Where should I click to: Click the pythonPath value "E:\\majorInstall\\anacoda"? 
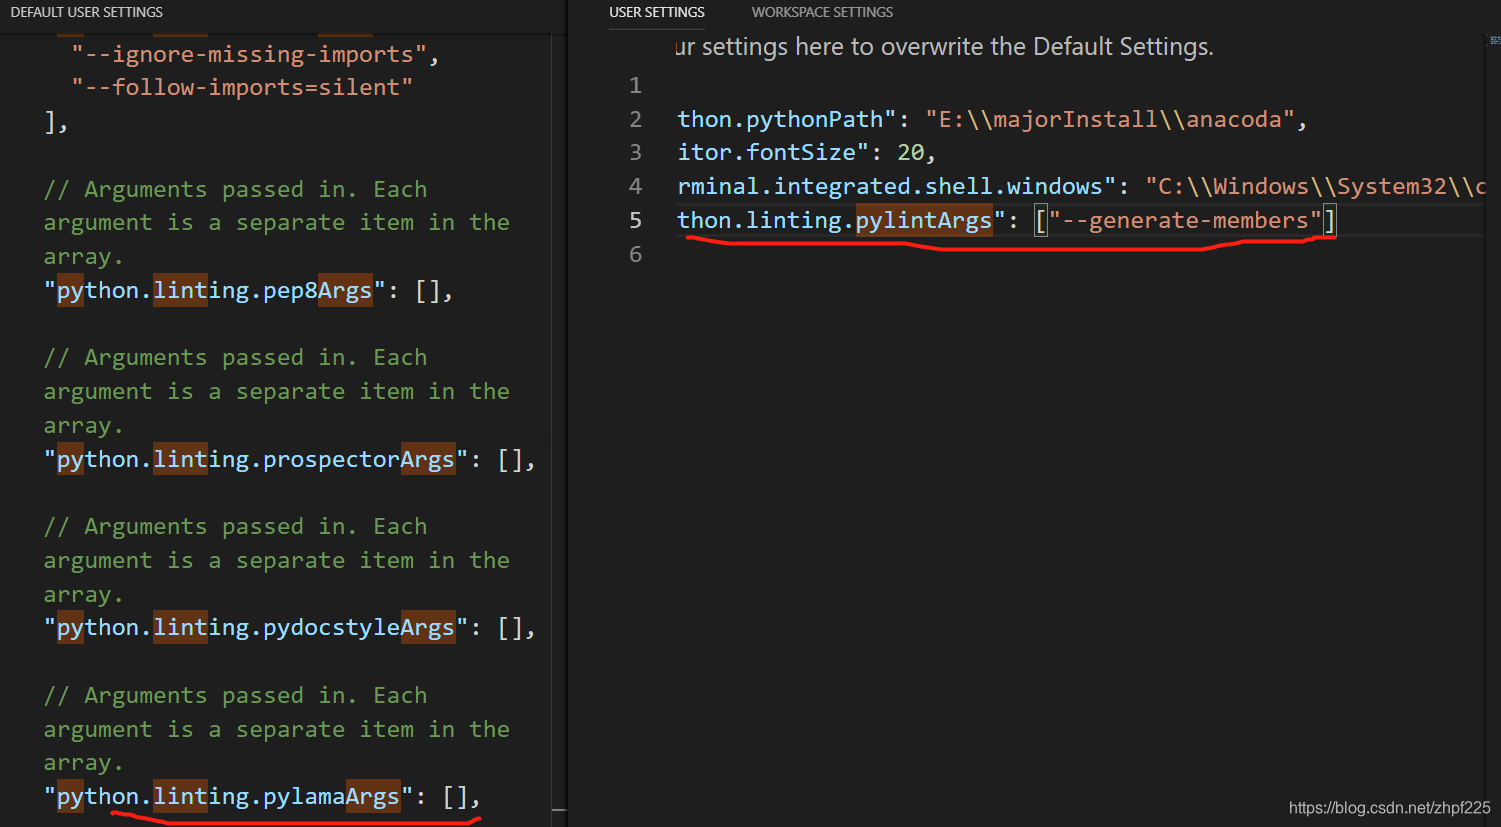click(x=1110, y=120)
